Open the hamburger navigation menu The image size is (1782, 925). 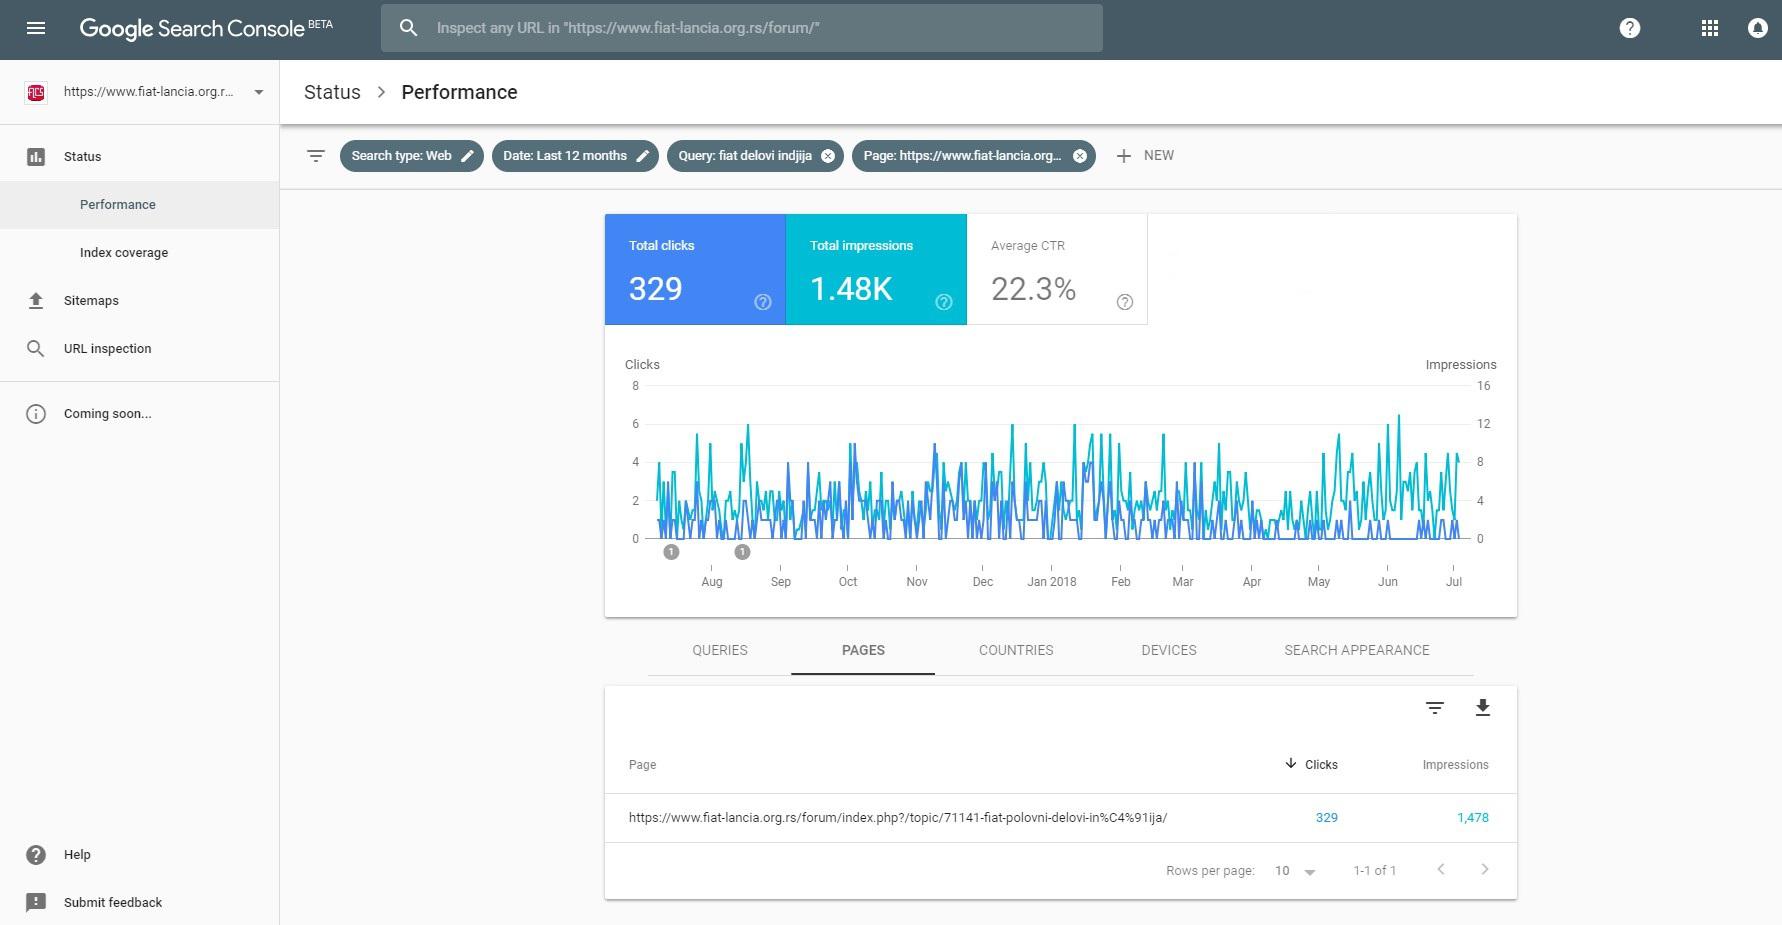point(36,28)
